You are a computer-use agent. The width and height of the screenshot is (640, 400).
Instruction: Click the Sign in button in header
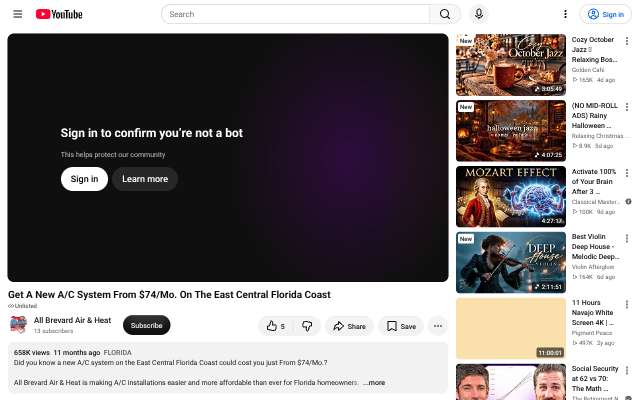click(x=605, y=14)
